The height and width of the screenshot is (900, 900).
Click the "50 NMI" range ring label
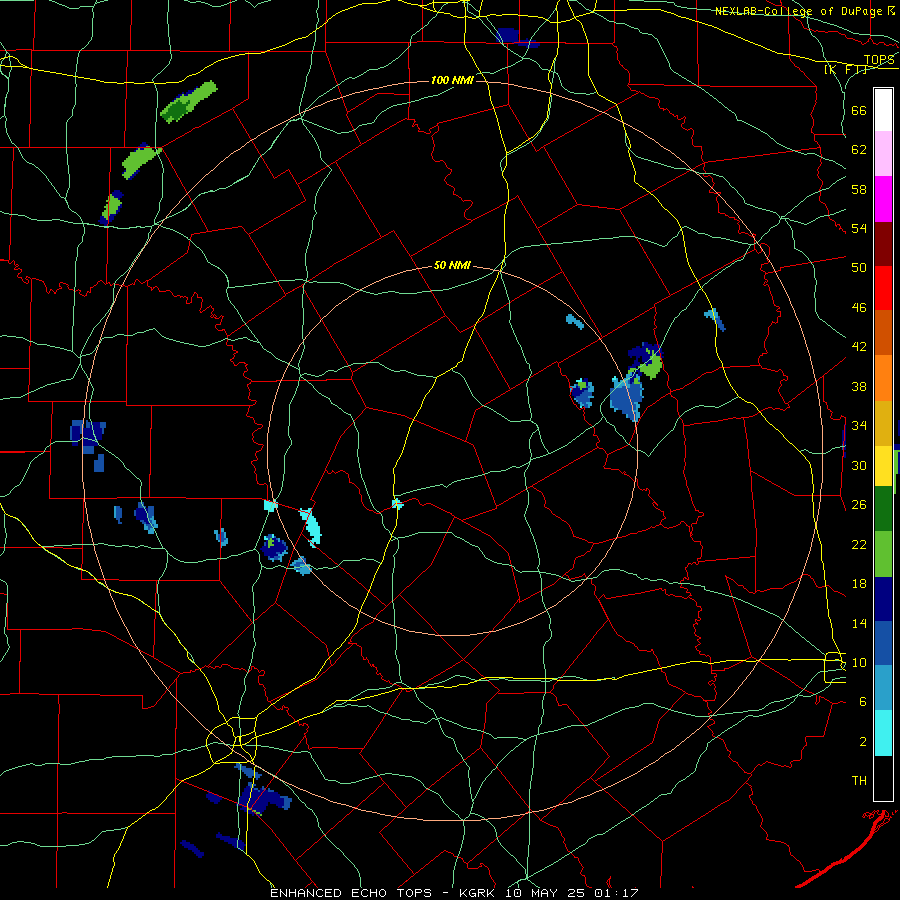452,265
